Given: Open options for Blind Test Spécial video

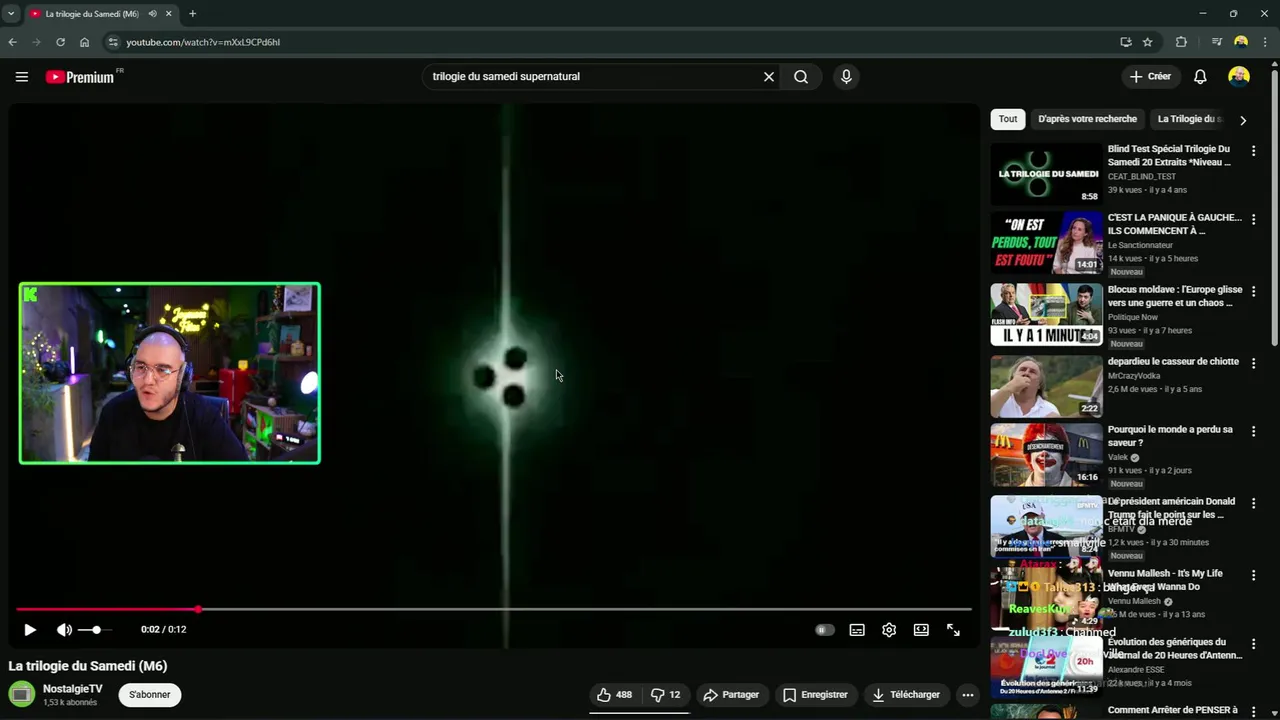Looking at the screenshot, I should pyautogui.click(x=1253, y=151).
